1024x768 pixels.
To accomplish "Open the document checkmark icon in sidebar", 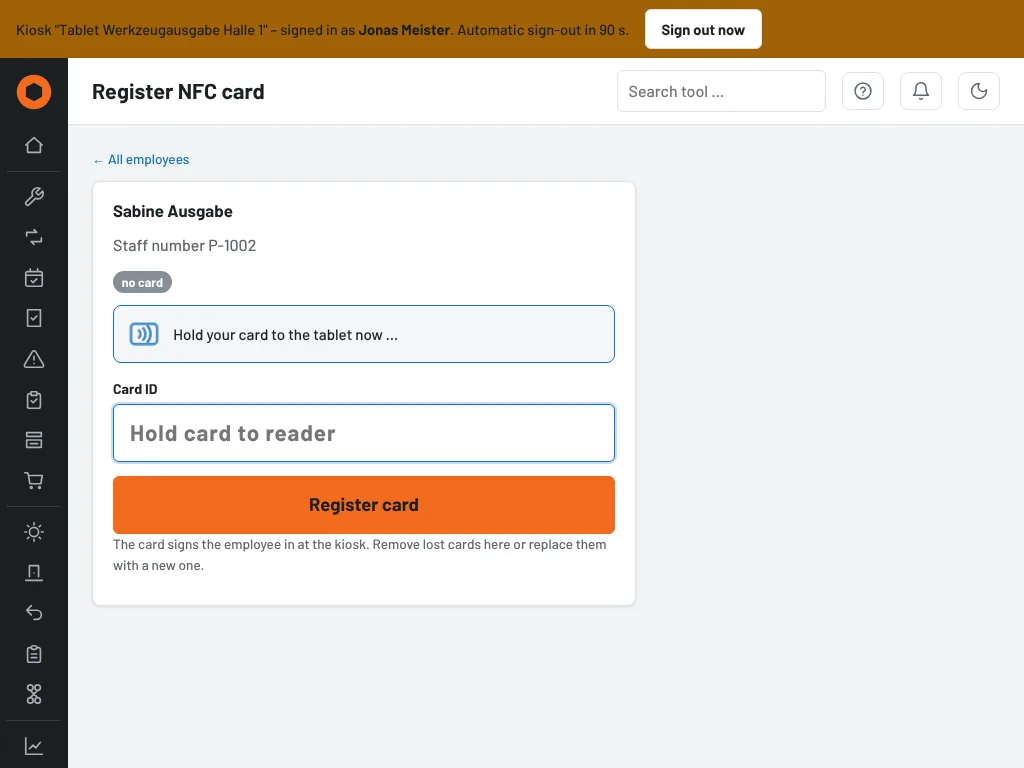I will point(34,318).
